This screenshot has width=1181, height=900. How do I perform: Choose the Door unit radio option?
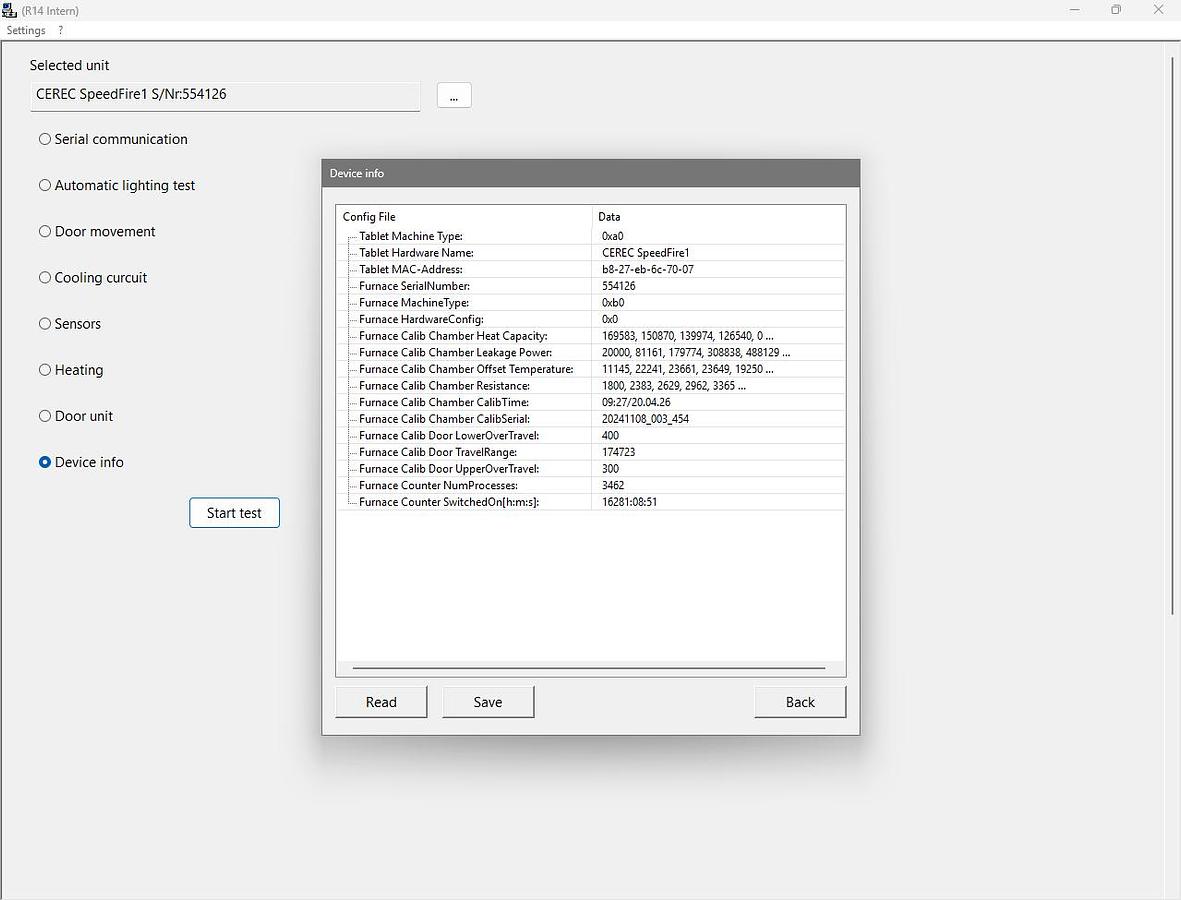[45, 415]
